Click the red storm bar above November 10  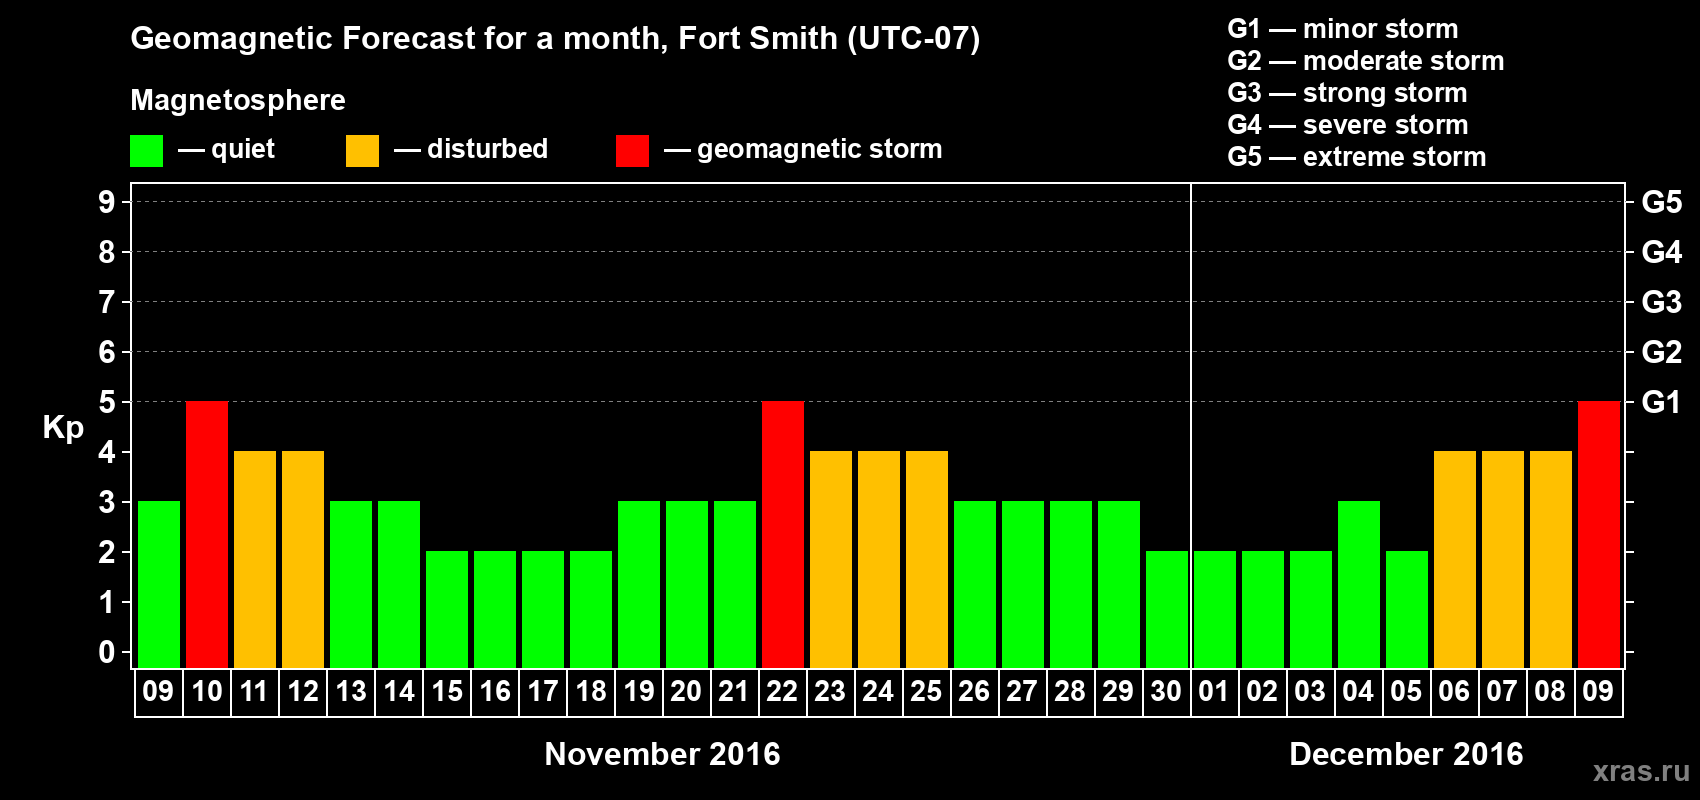coord(207,534)
